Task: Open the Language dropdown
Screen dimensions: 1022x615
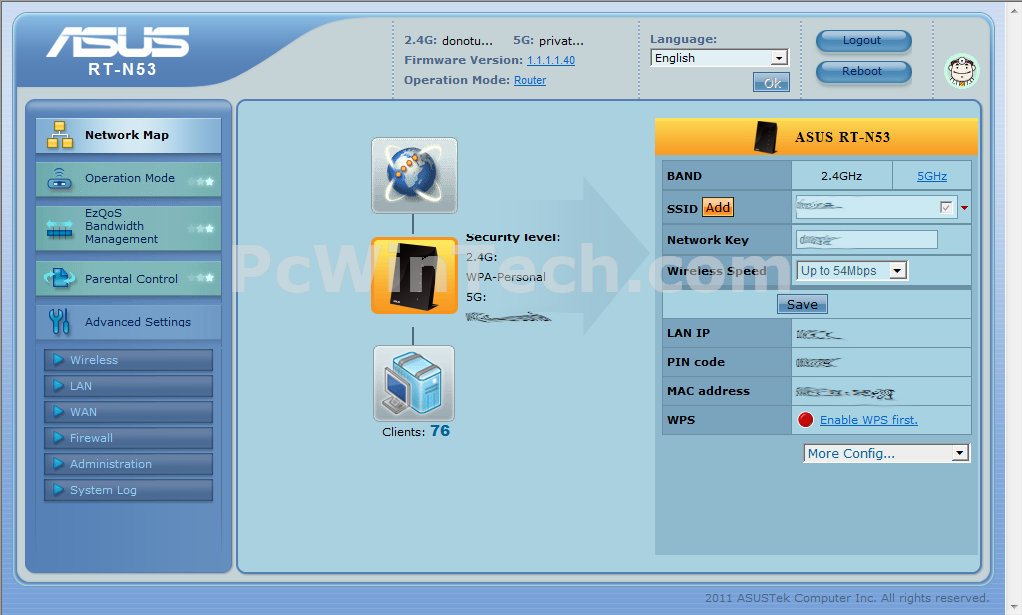Action: click(x=719, y=58)
